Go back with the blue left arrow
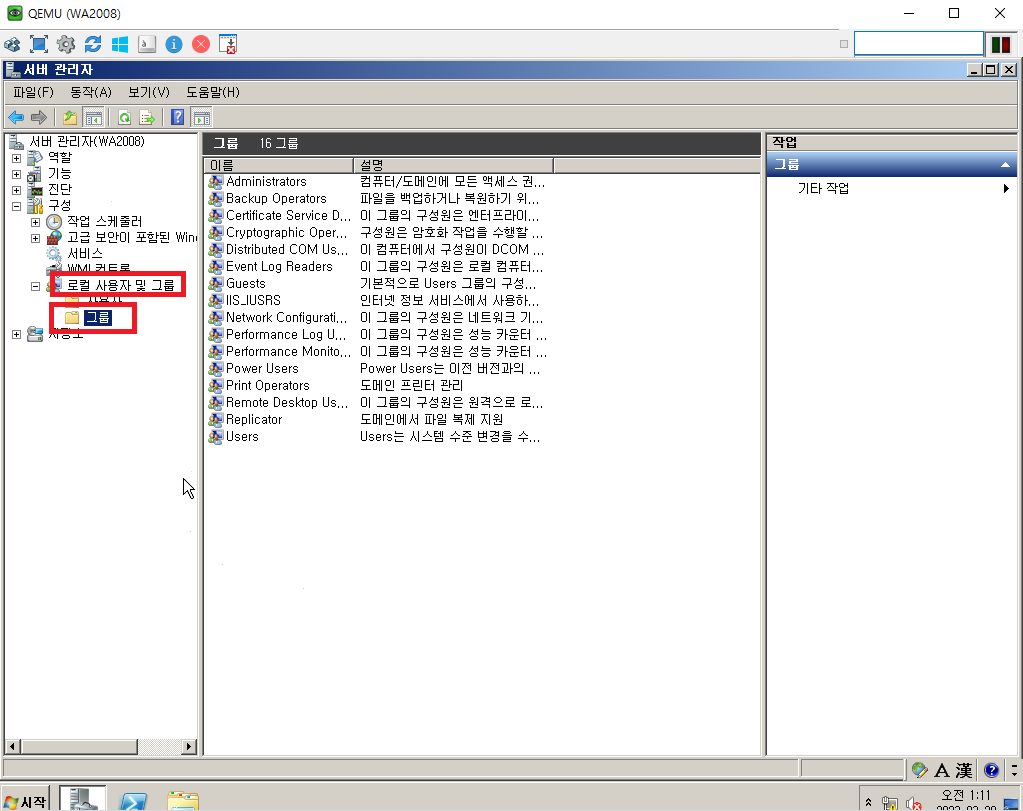Image resolution: width=1023 pixels, height=811 pixels. click(x=16, y=117)
